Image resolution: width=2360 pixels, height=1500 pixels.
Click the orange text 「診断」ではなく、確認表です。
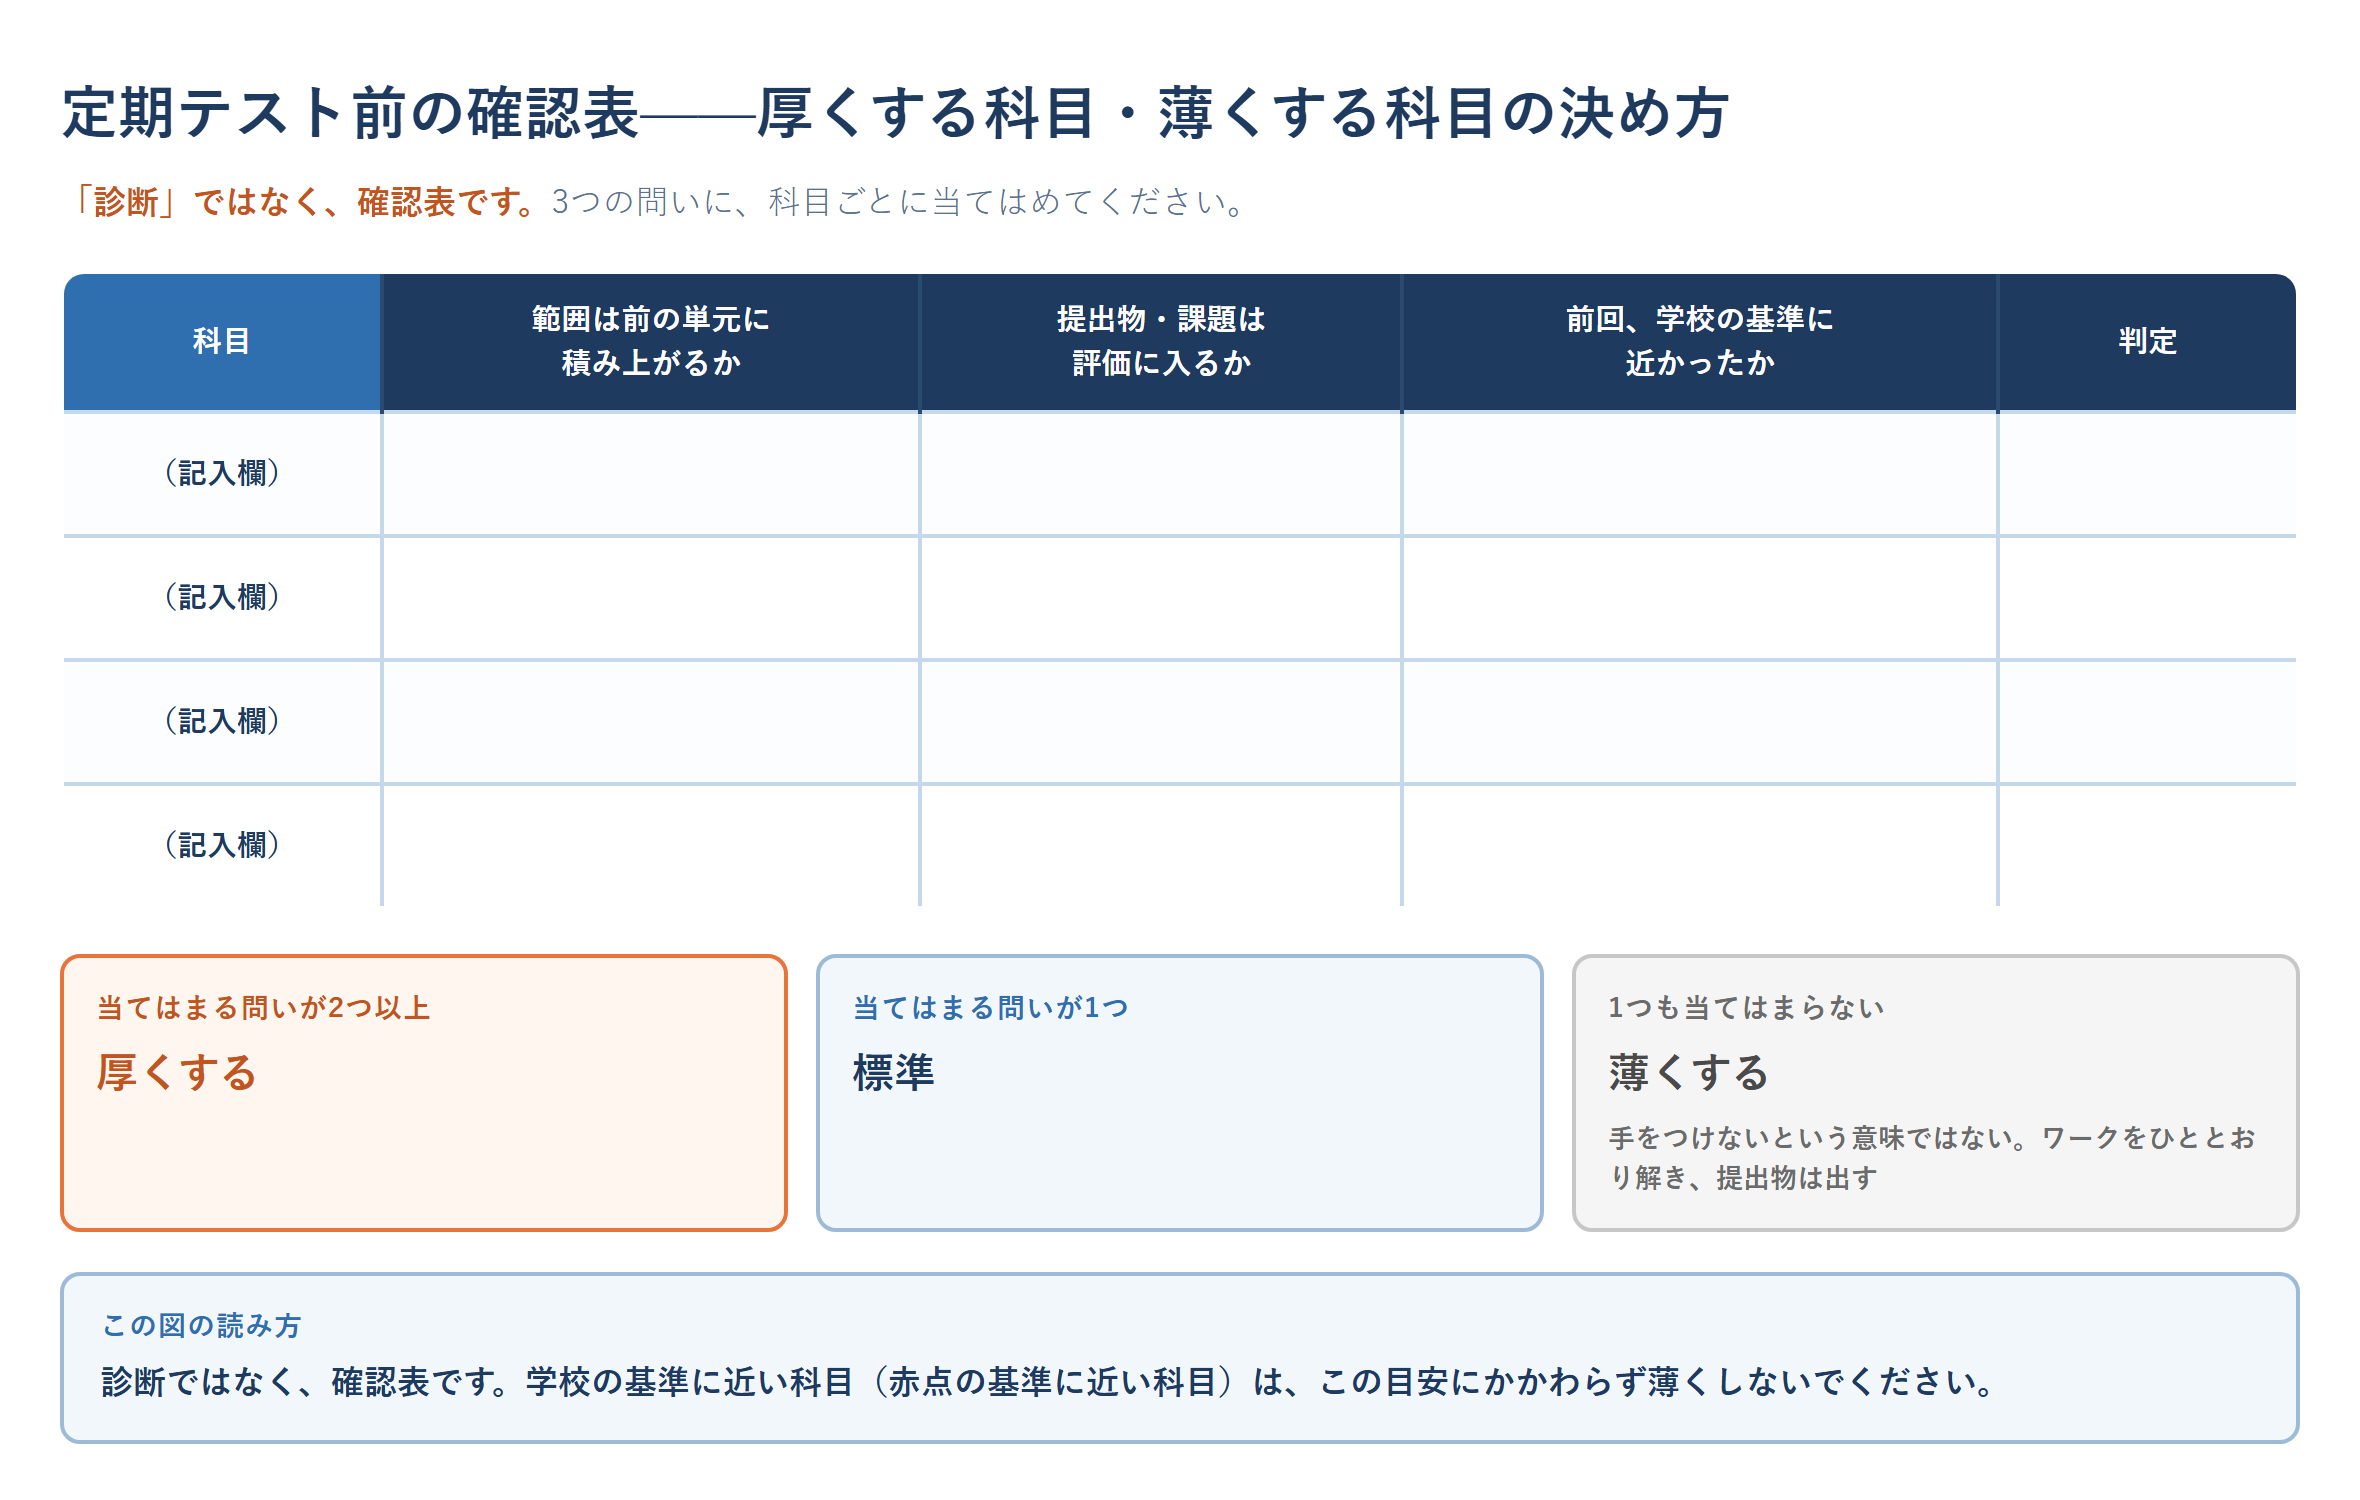(304, 202)
